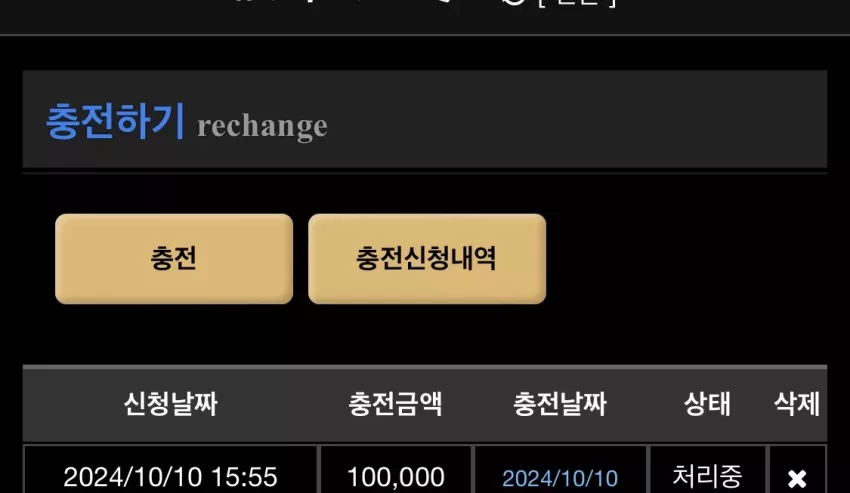850x493 pixels.
Task: Click the 충전금액 column header
Action: [395, 404]
